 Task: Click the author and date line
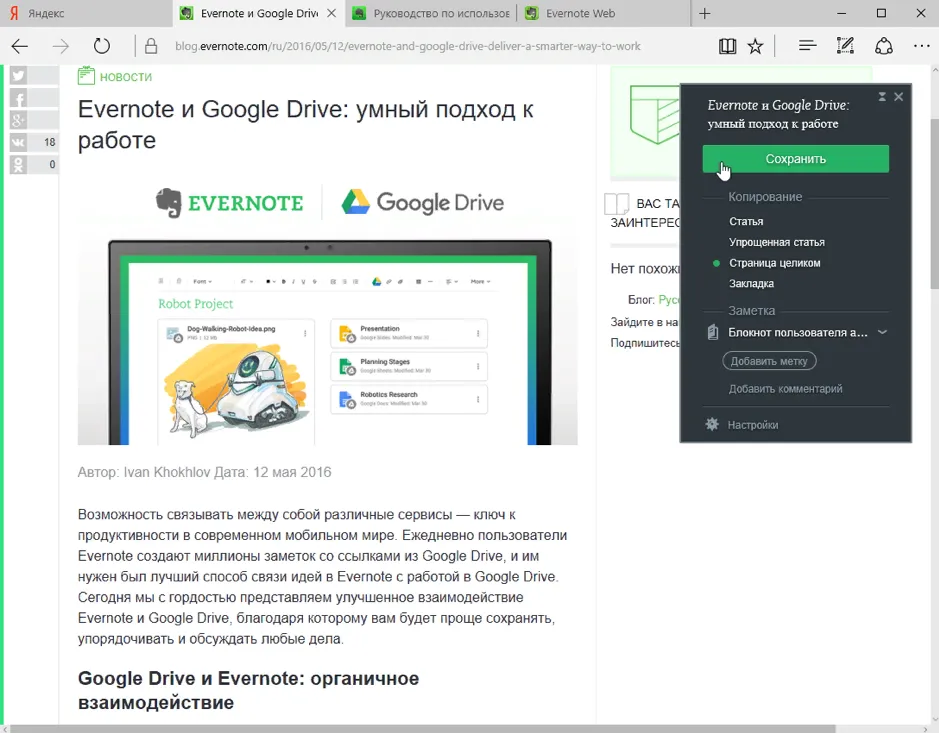pos(204,472)
